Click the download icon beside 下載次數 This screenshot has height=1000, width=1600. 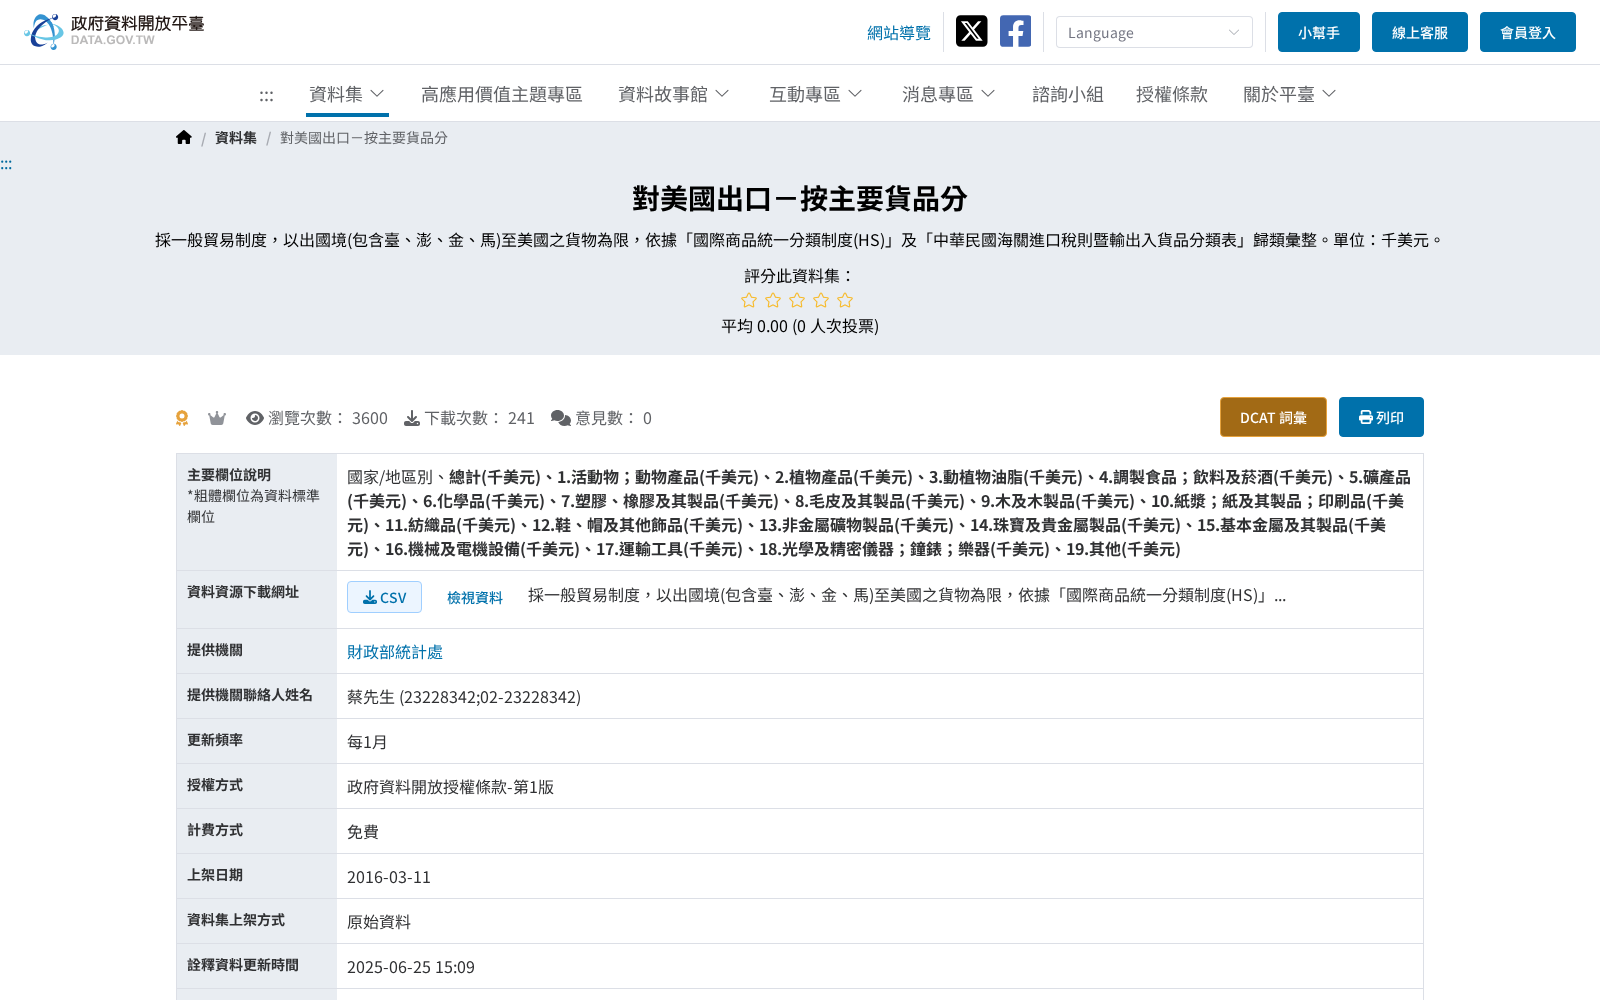point(411,418)
